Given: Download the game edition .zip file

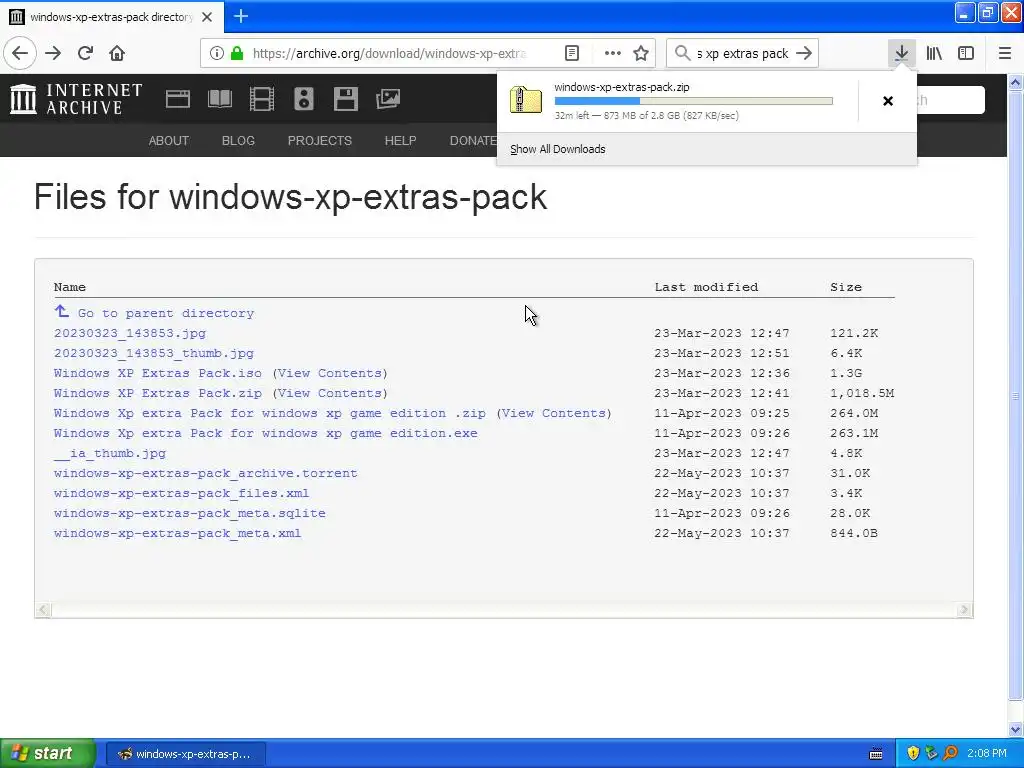Looking at the screenshot, I should 270,413.
